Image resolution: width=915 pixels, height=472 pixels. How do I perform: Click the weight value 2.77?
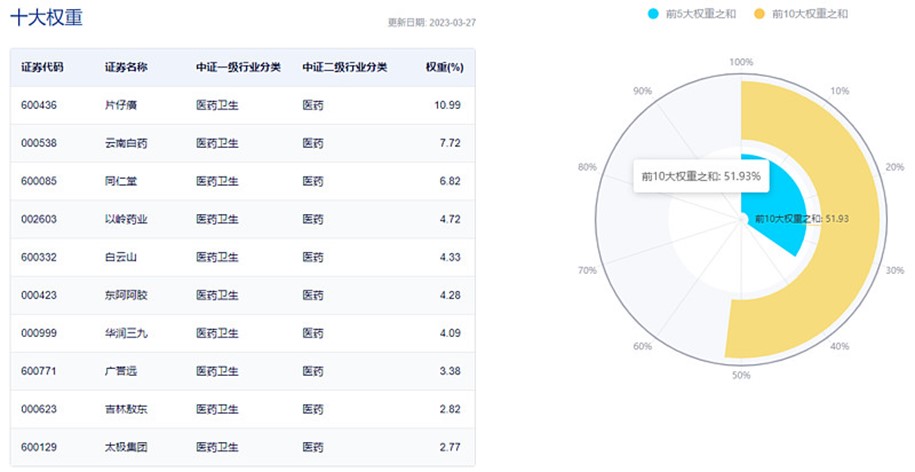coord(450,447)
